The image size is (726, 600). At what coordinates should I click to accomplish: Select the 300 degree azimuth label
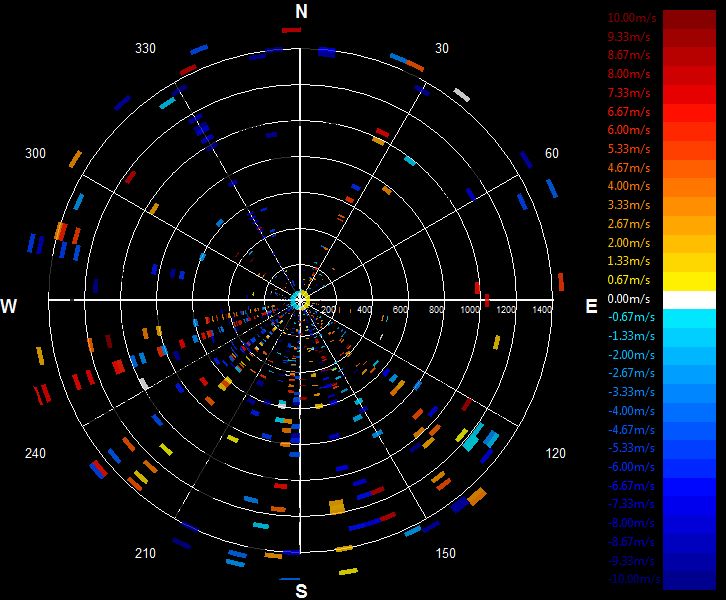point(35,153)
